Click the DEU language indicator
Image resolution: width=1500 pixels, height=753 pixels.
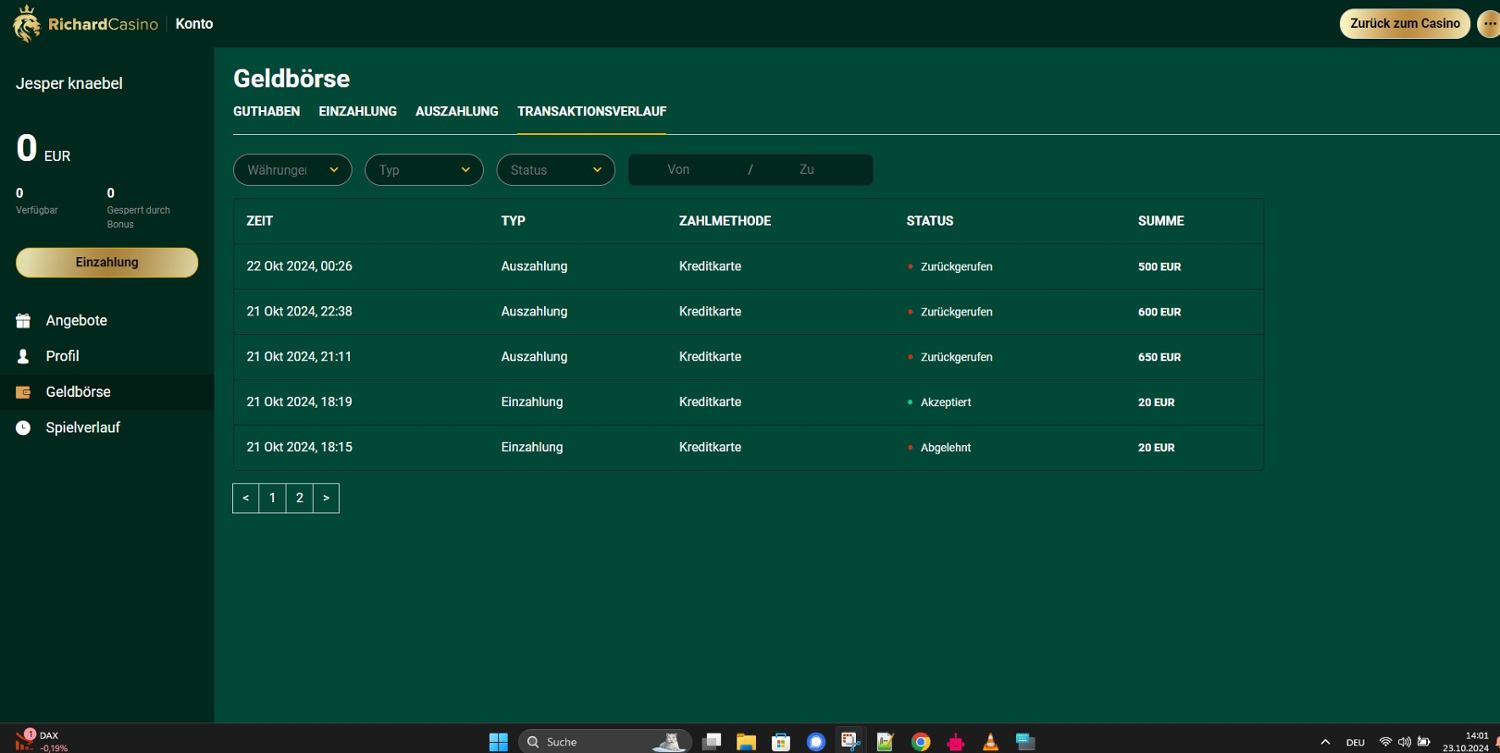[1355, 742]
